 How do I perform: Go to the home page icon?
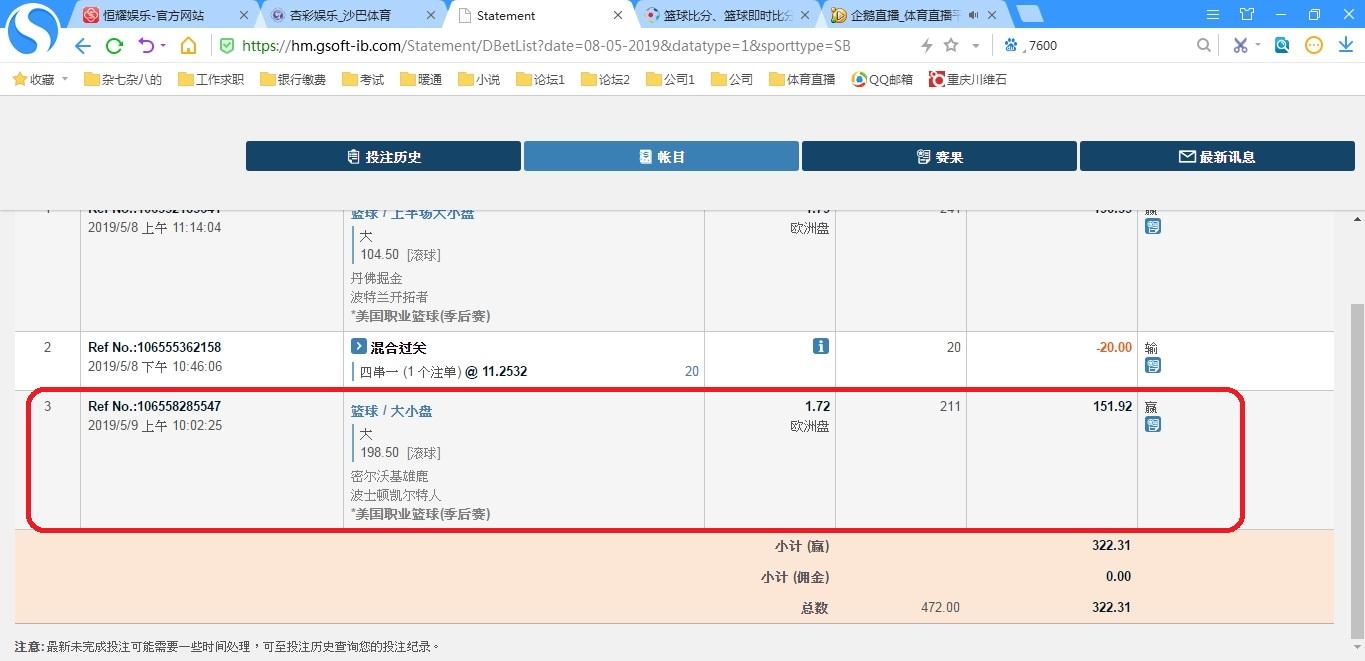(x=188, y=46)
